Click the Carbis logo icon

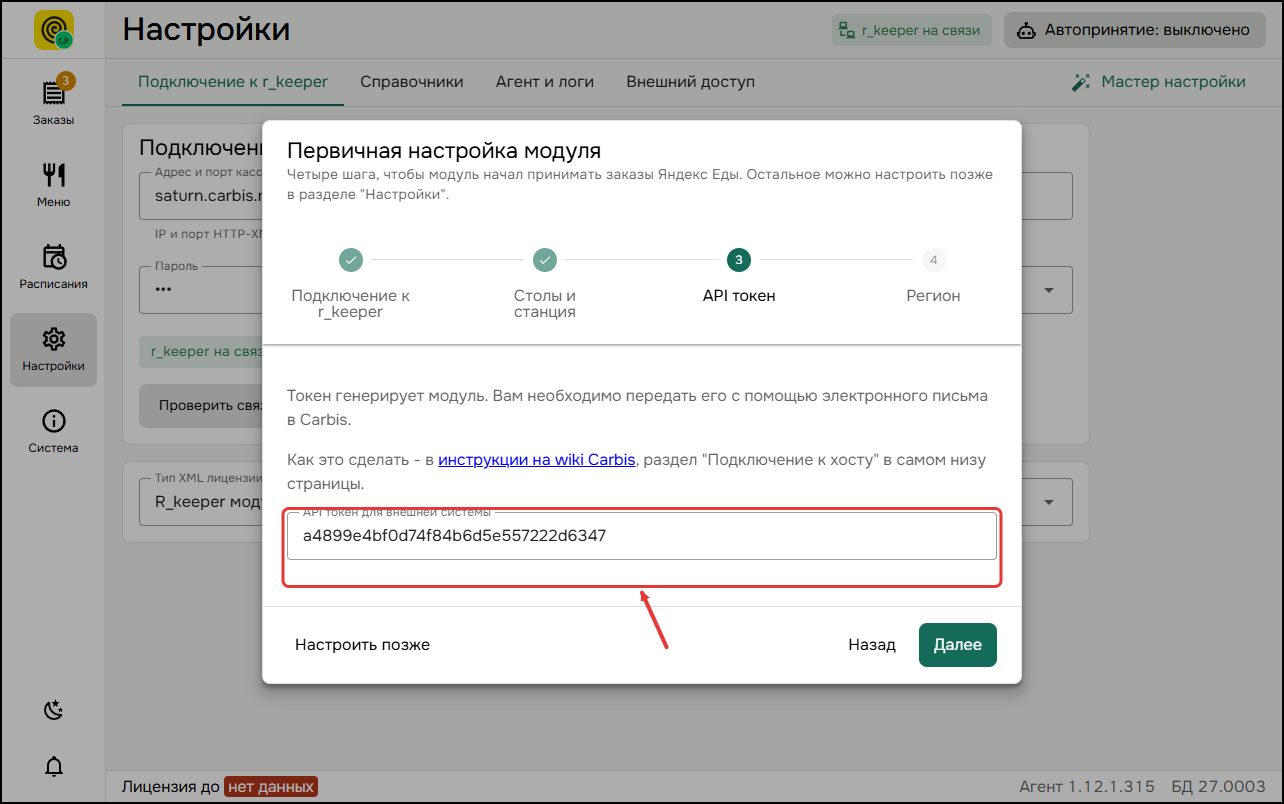[x=53, y=30]
